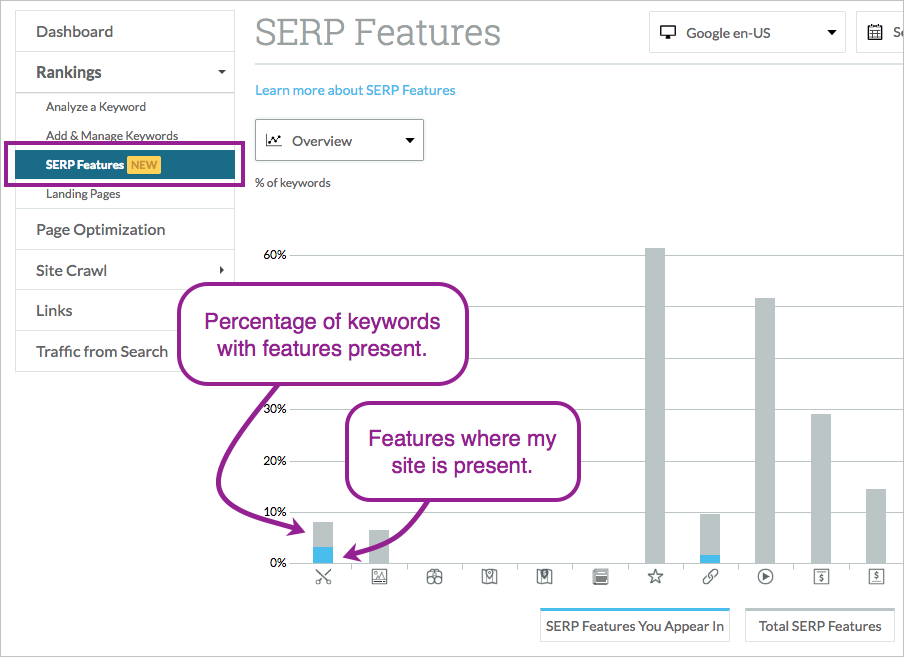Select SERP Features in Rankings menu
Viewport: 904px width, 657px height.
coord(85,165)
